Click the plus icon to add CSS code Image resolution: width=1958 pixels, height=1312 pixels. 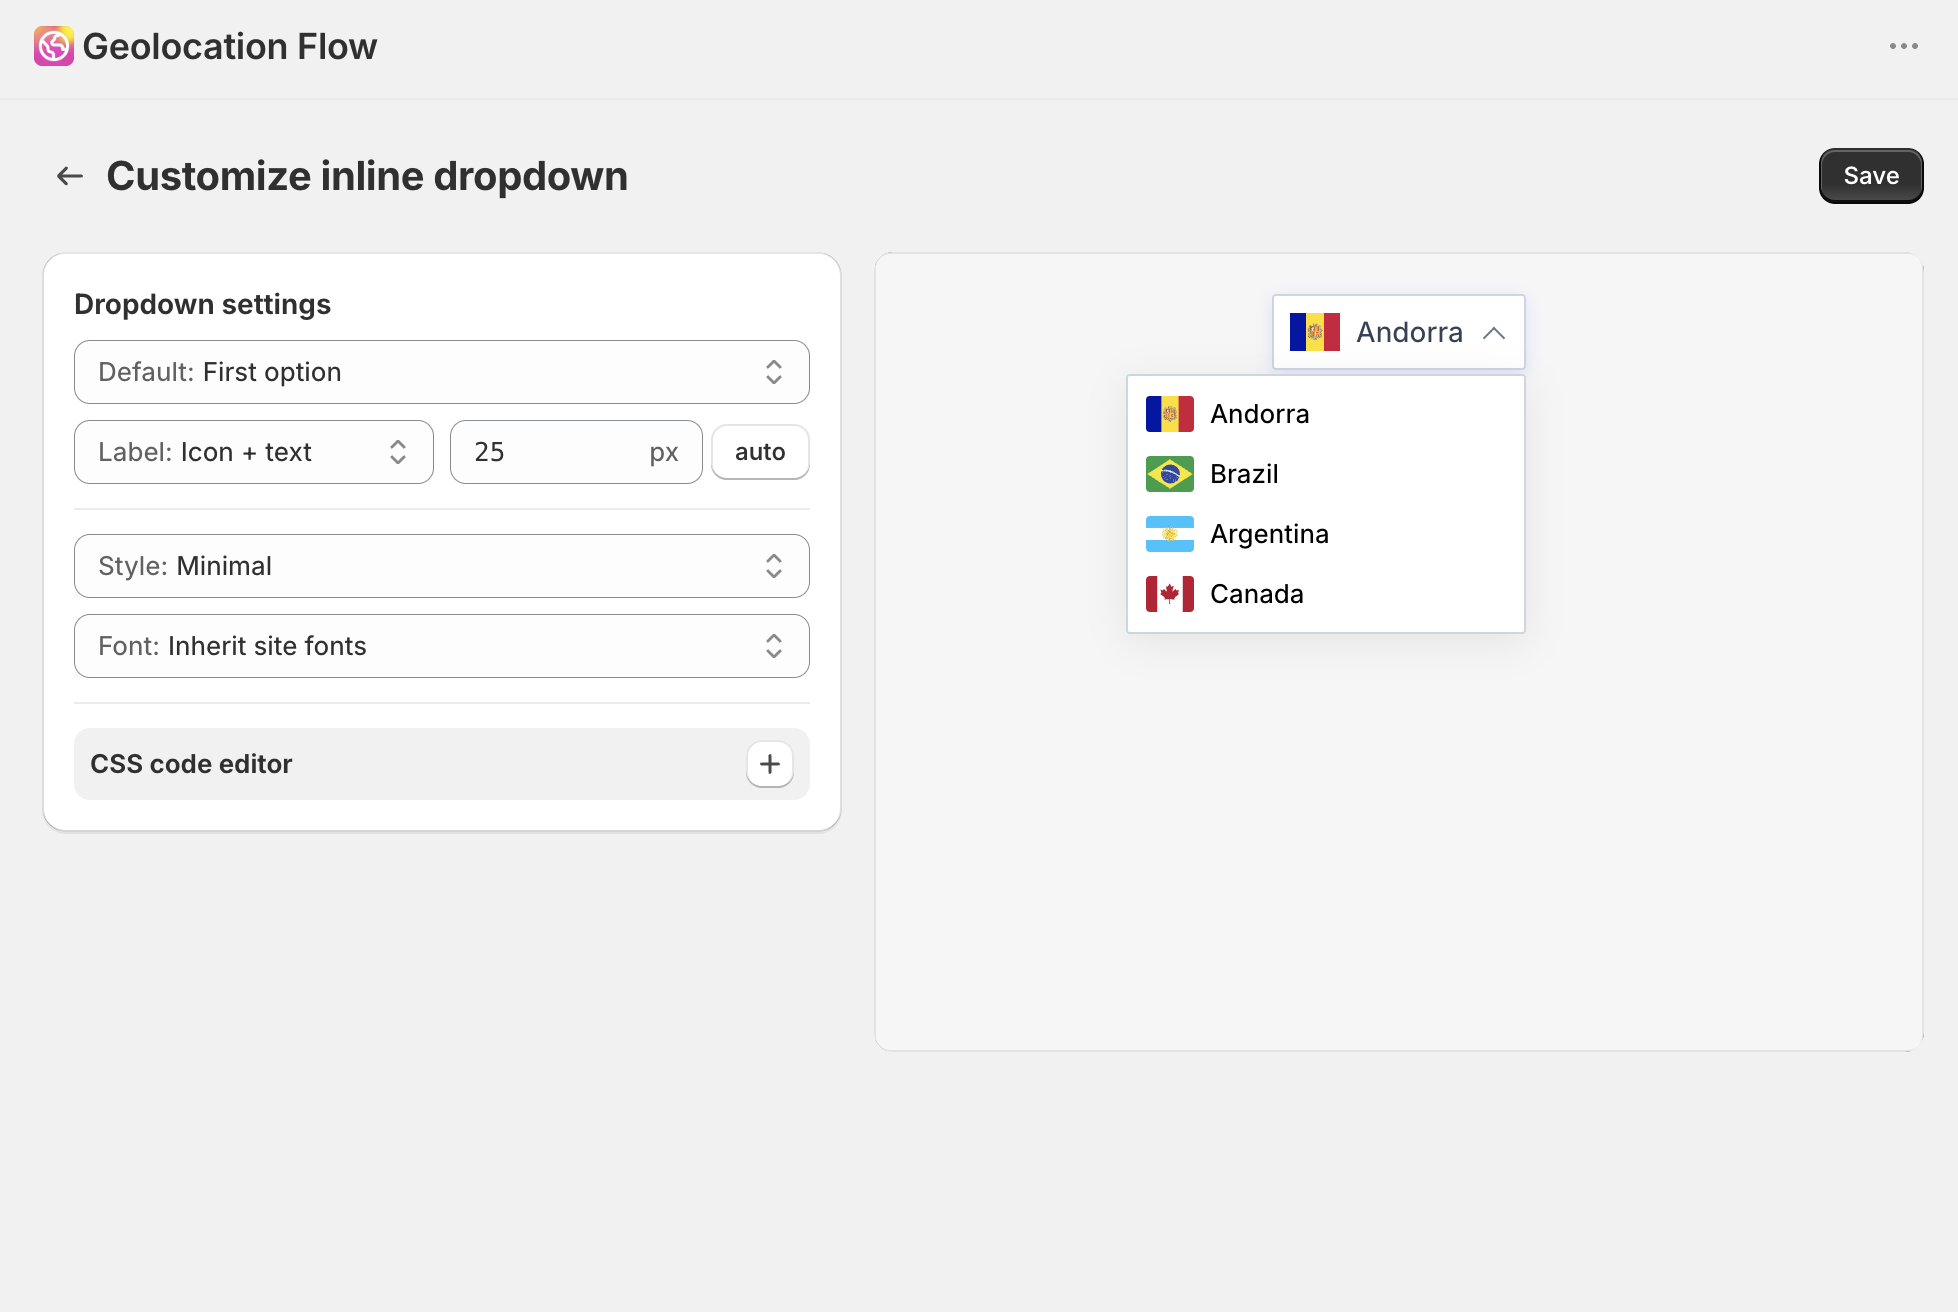point(769,763)
